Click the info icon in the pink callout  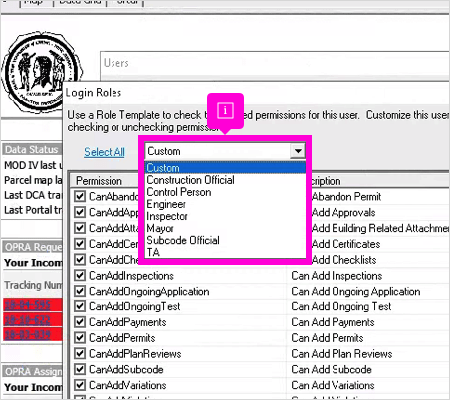(225, 110)
